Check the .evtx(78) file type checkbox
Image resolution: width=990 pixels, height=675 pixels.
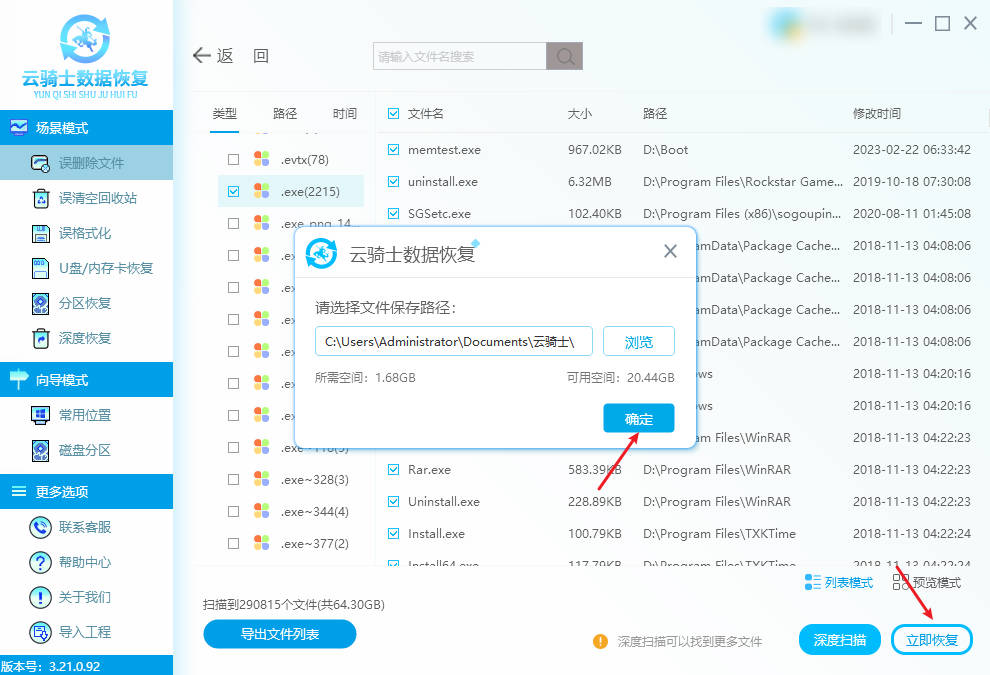(233, 159)
